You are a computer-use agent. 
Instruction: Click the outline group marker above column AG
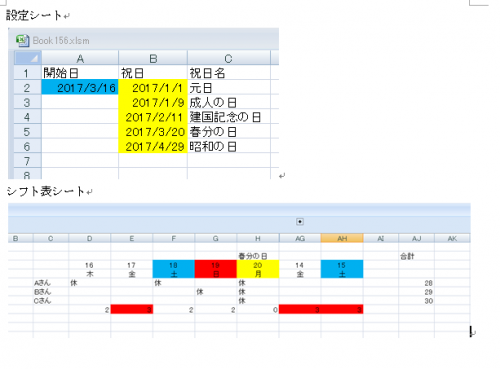[x=300, y=222]
